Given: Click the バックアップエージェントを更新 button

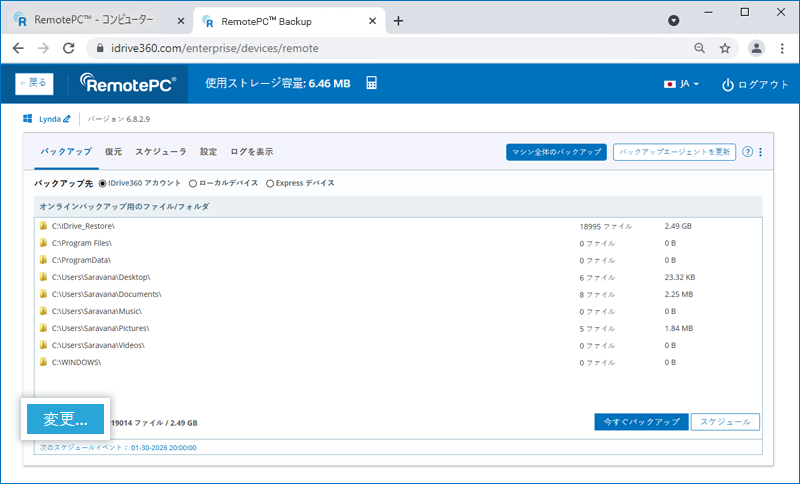Looking at the screenshot, I should coord(674,152).
